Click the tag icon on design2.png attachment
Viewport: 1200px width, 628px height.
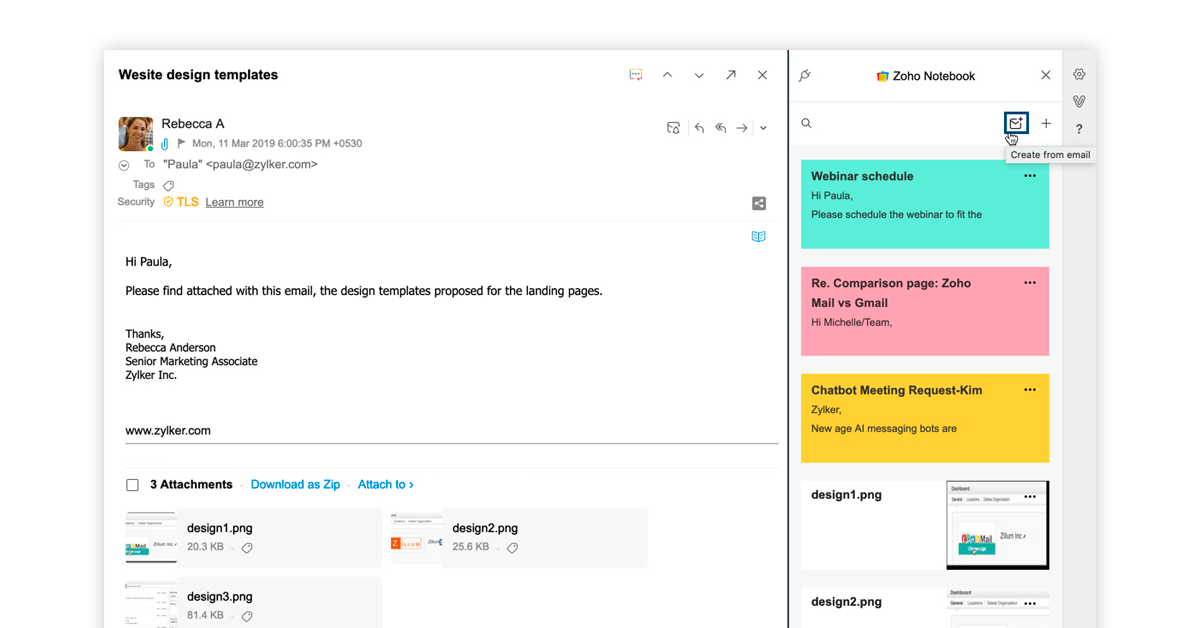click(x=512, y=548)
